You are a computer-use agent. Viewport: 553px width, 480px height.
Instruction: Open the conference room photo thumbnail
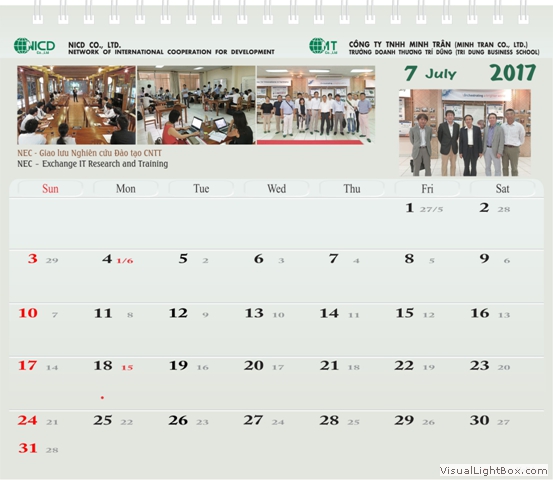click(77, 105)
